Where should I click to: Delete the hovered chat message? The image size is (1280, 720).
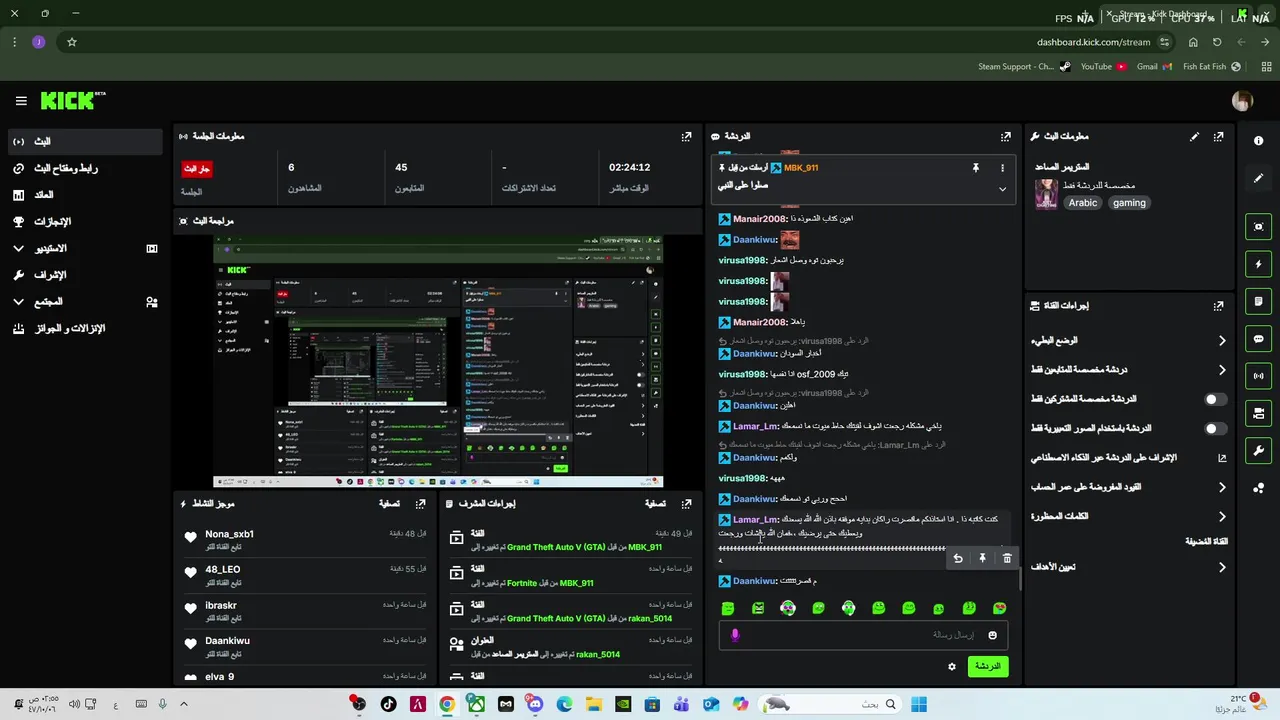click(1007, 559)
